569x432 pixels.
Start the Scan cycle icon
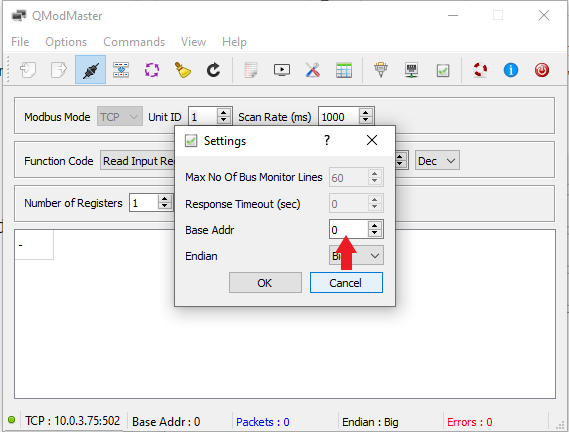click(152, 70)
